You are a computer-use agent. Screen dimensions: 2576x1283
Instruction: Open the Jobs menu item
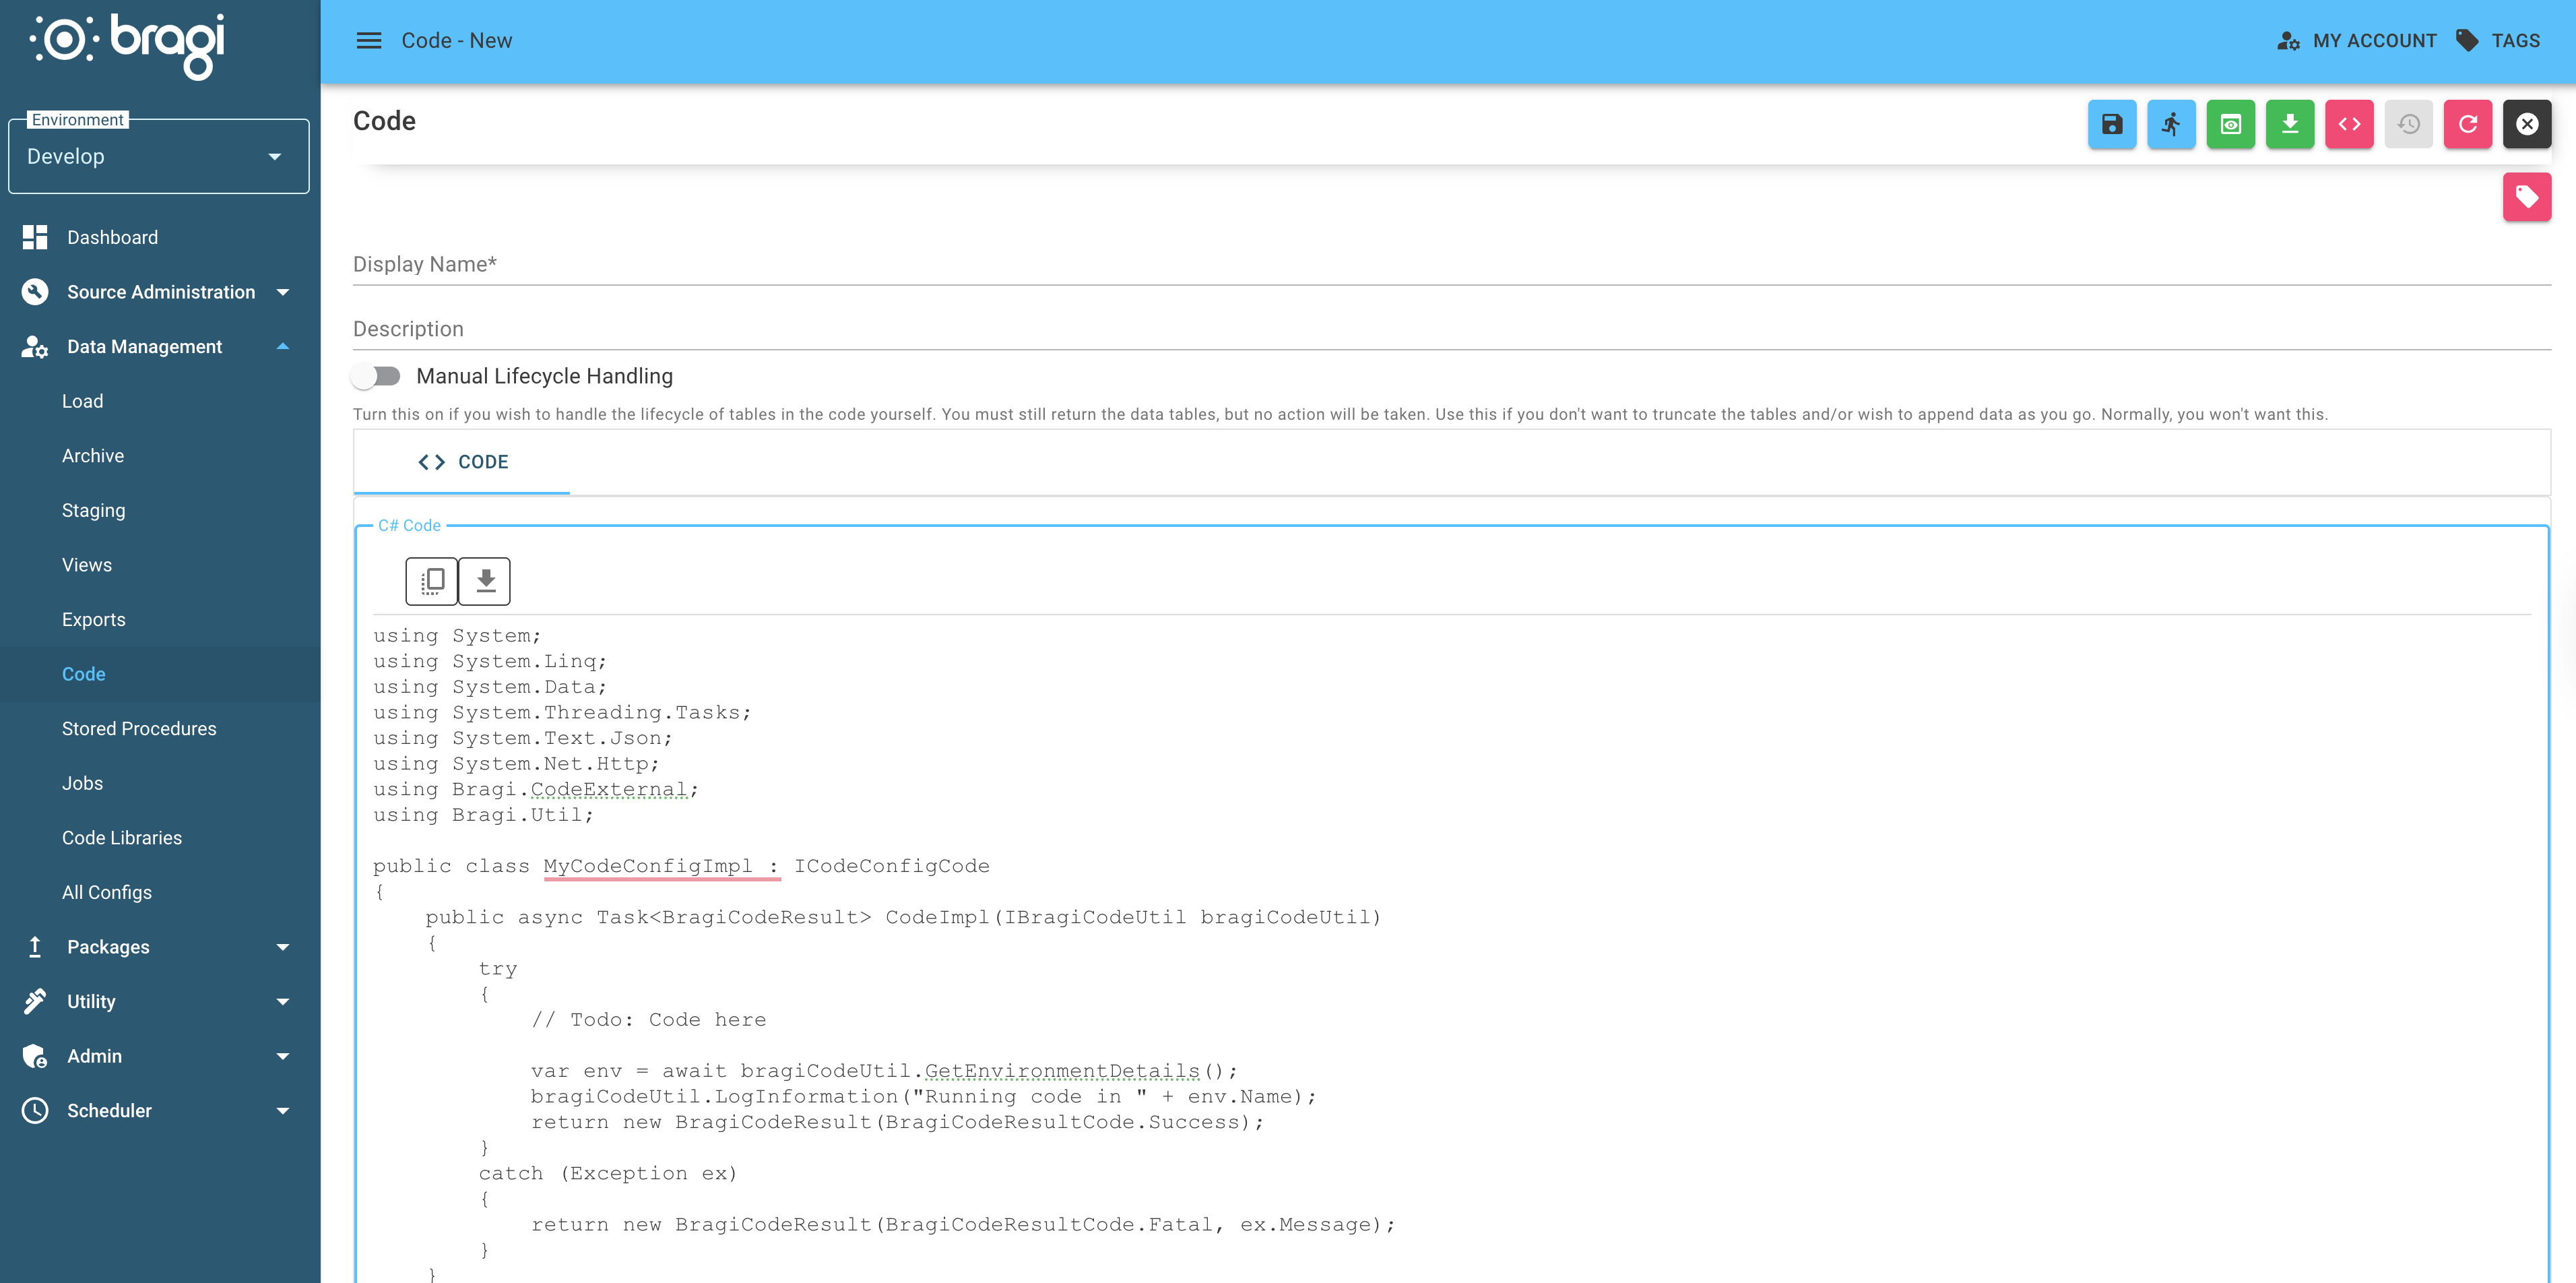pyautogui.click(x=82, y=783)
